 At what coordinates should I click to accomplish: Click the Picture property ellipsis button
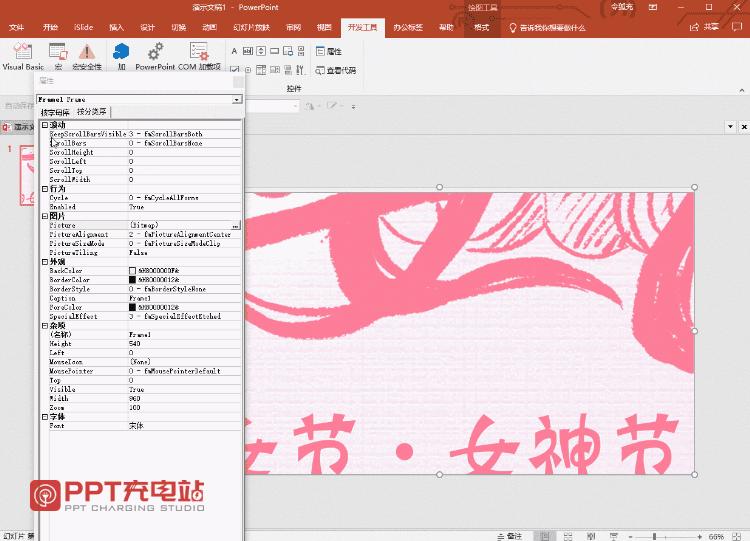click(235, 225)
